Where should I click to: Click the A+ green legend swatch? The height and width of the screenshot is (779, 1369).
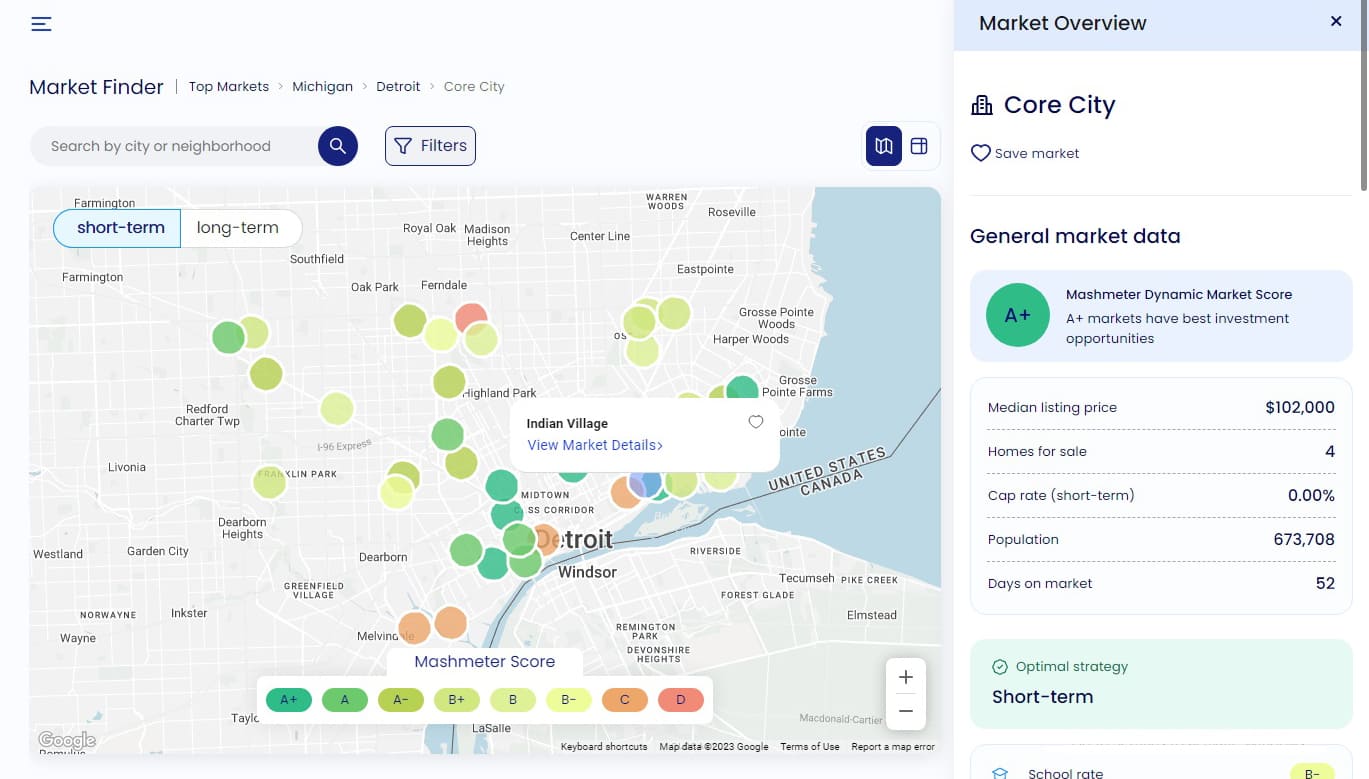(x=288, y=700)
